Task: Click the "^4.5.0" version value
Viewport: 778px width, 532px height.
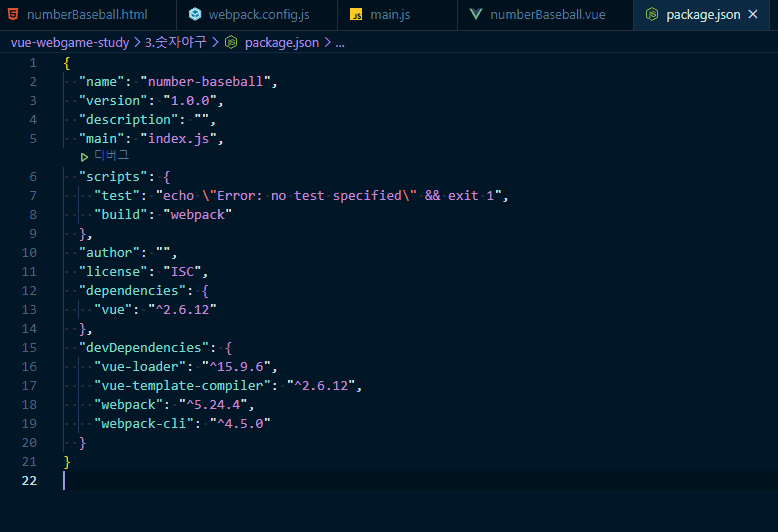Action: pyautogui.click(x=240, y=424)
